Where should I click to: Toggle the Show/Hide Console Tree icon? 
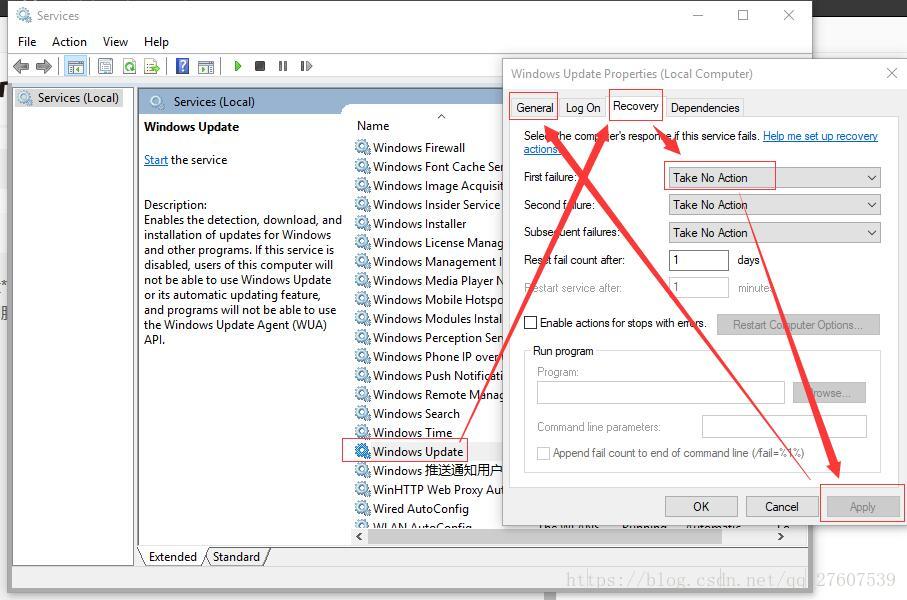pos(76,67)
